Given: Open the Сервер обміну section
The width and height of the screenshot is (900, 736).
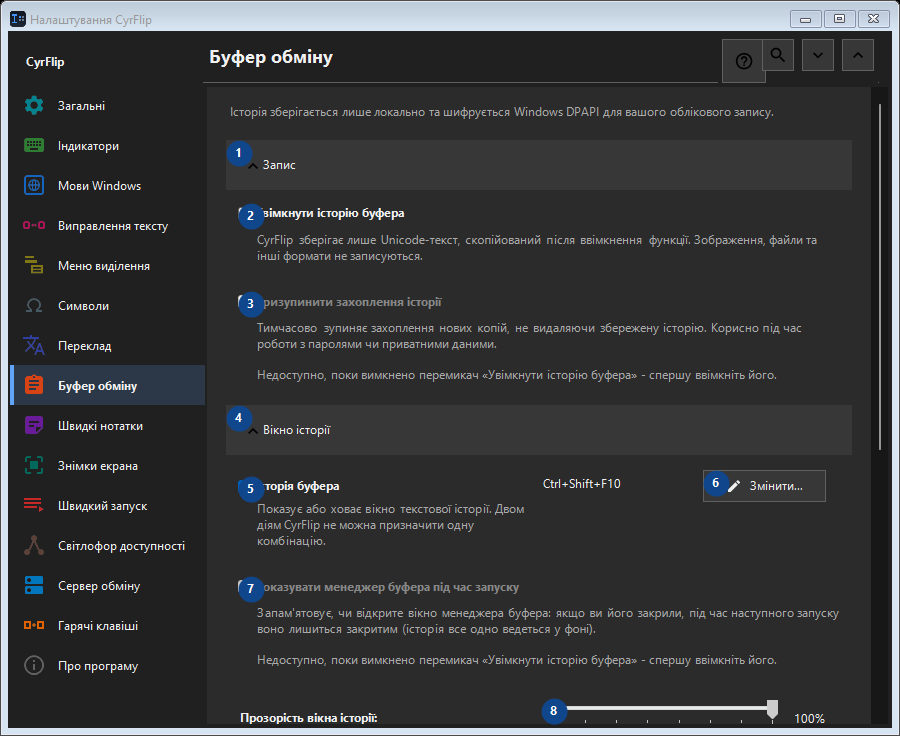Looking at the screenshot, I should [107, 586].
